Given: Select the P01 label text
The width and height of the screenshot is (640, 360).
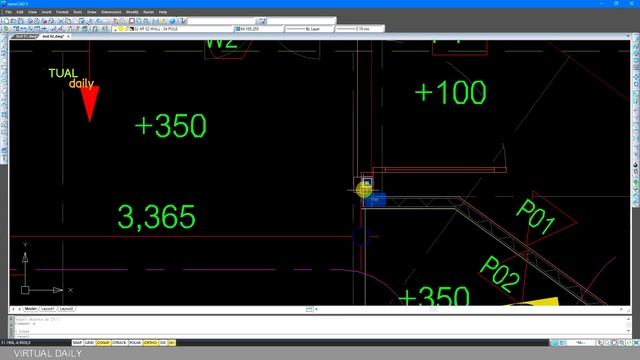Looking at the screenshot, I should click(x=536, y=217).
